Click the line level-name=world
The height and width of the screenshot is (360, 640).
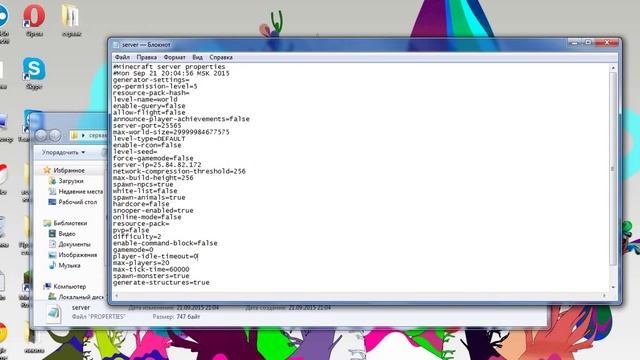pos(145,100)
